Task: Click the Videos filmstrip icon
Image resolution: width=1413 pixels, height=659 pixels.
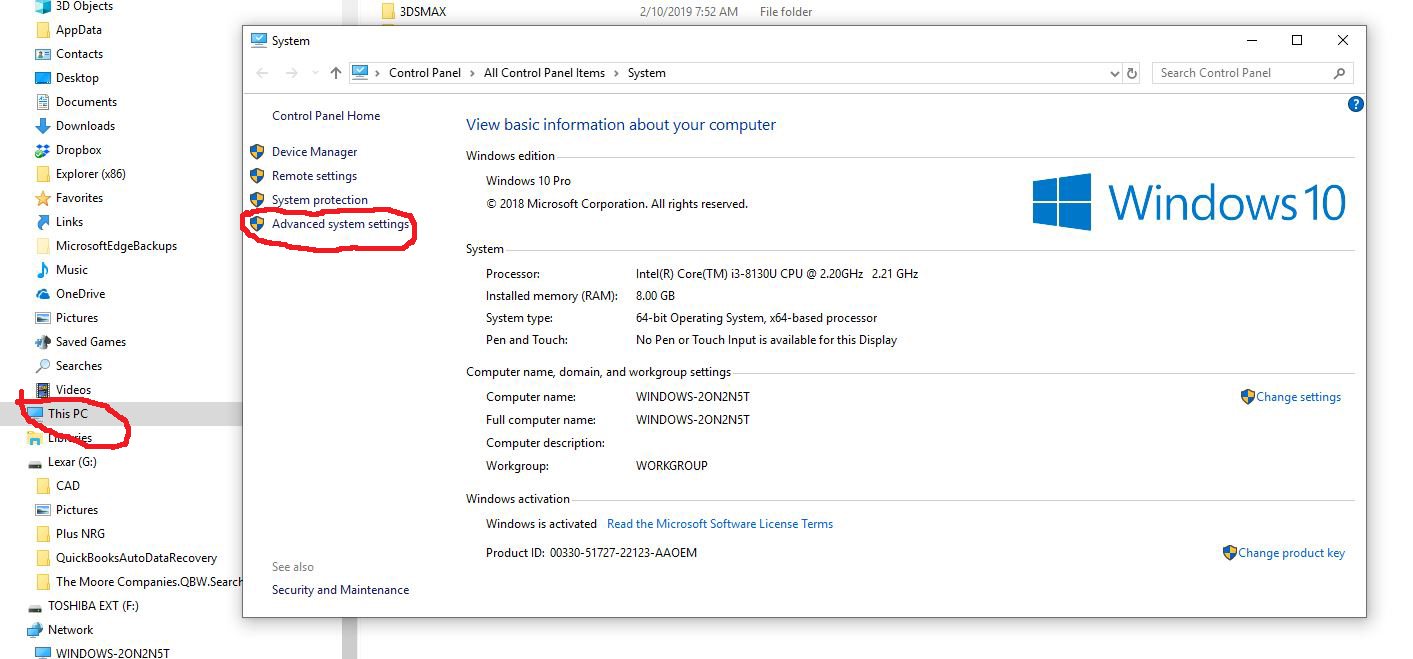Action: 43,390
